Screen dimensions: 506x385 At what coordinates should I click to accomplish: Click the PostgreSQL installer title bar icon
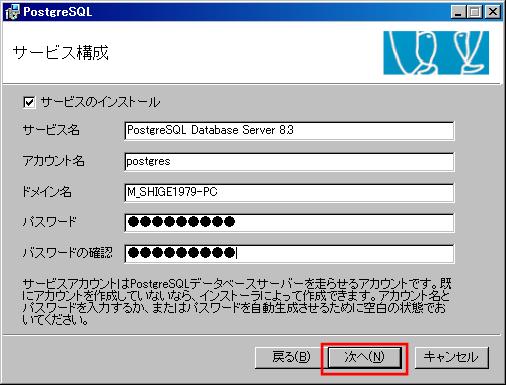12,12
